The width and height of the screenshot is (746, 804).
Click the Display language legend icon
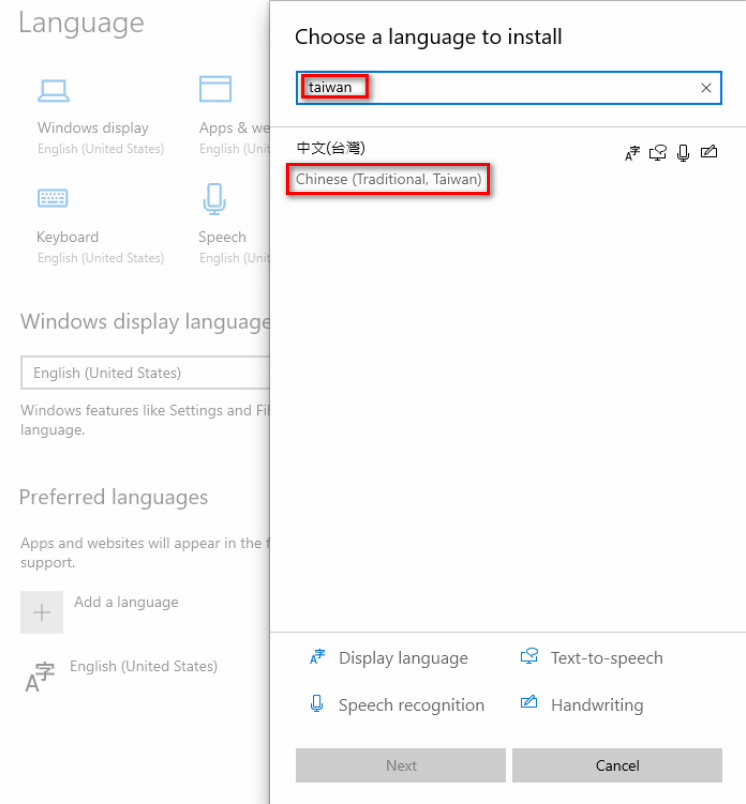317,657
